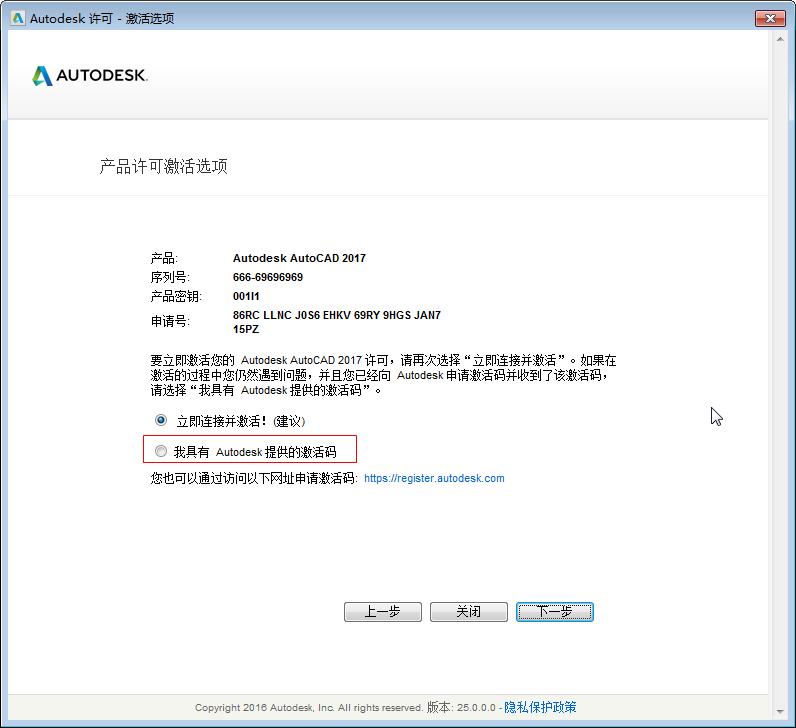
Task: Click the scrollbar up arrow
Action: pyautogui.click(x=780, y=39)
